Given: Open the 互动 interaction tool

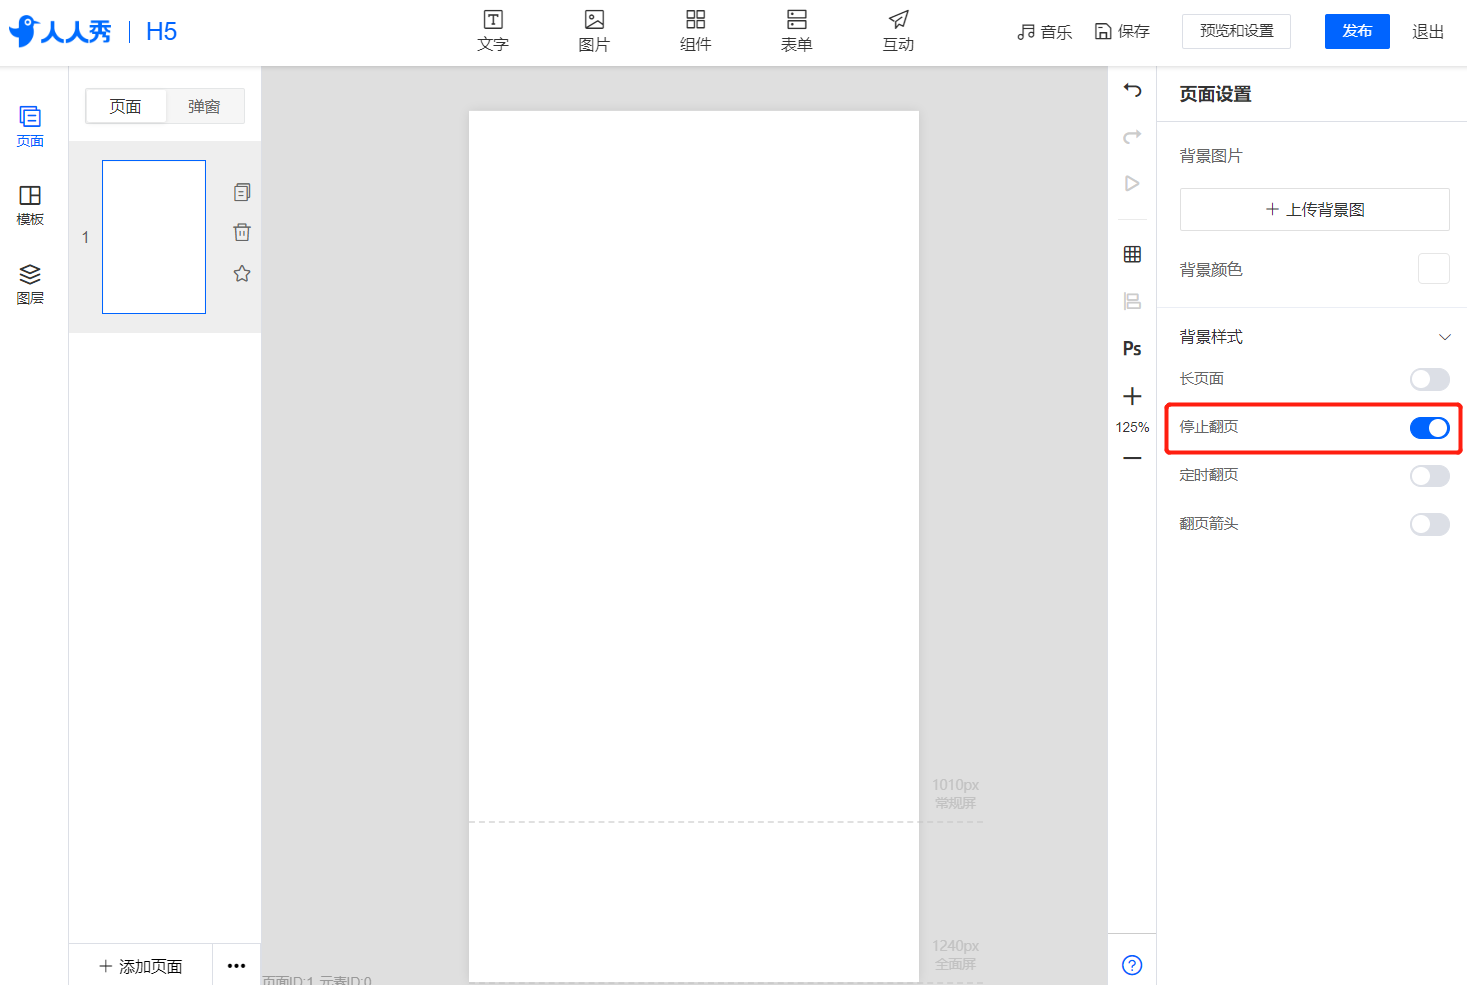Looking at the screenshot, I should [x=898, y=31].
